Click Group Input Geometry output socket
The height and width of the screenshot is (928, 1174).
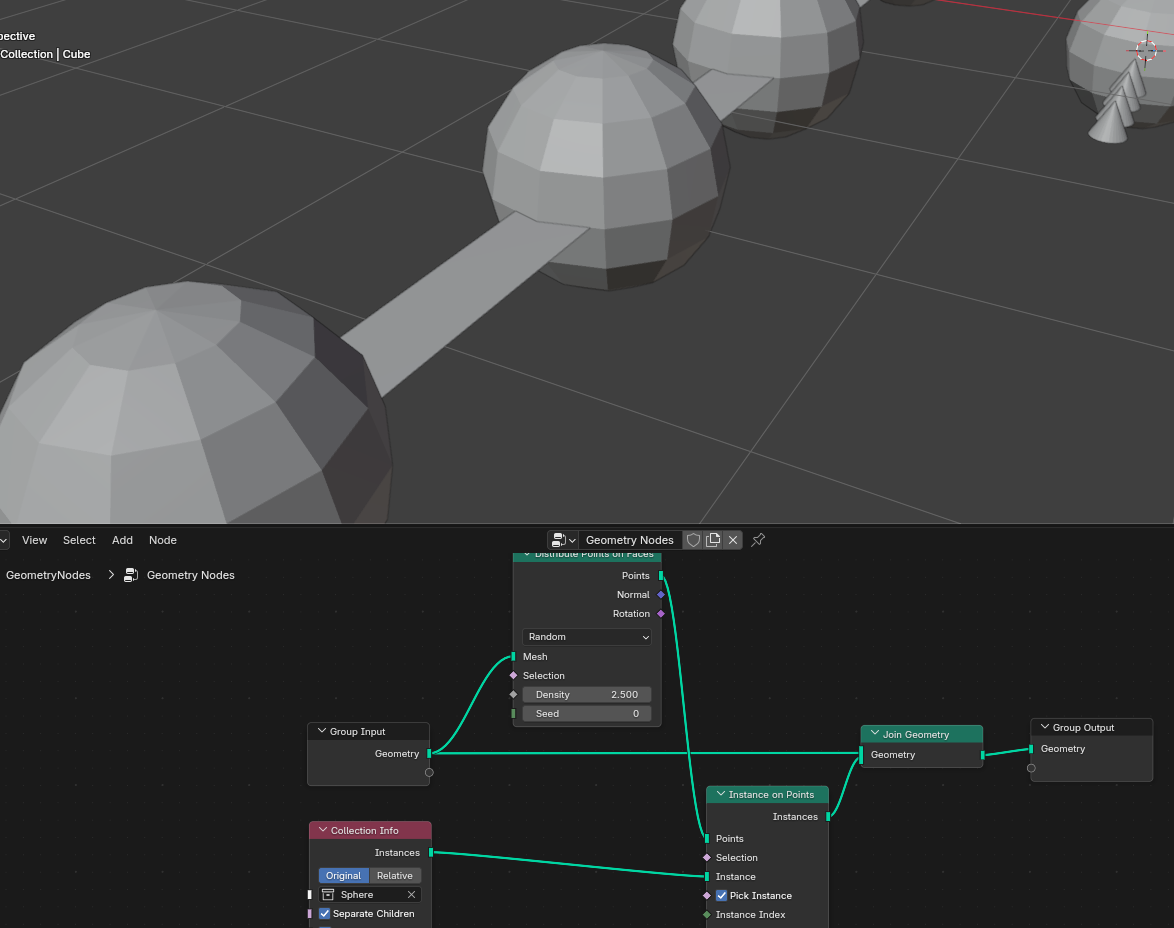(x=429, y=753)
